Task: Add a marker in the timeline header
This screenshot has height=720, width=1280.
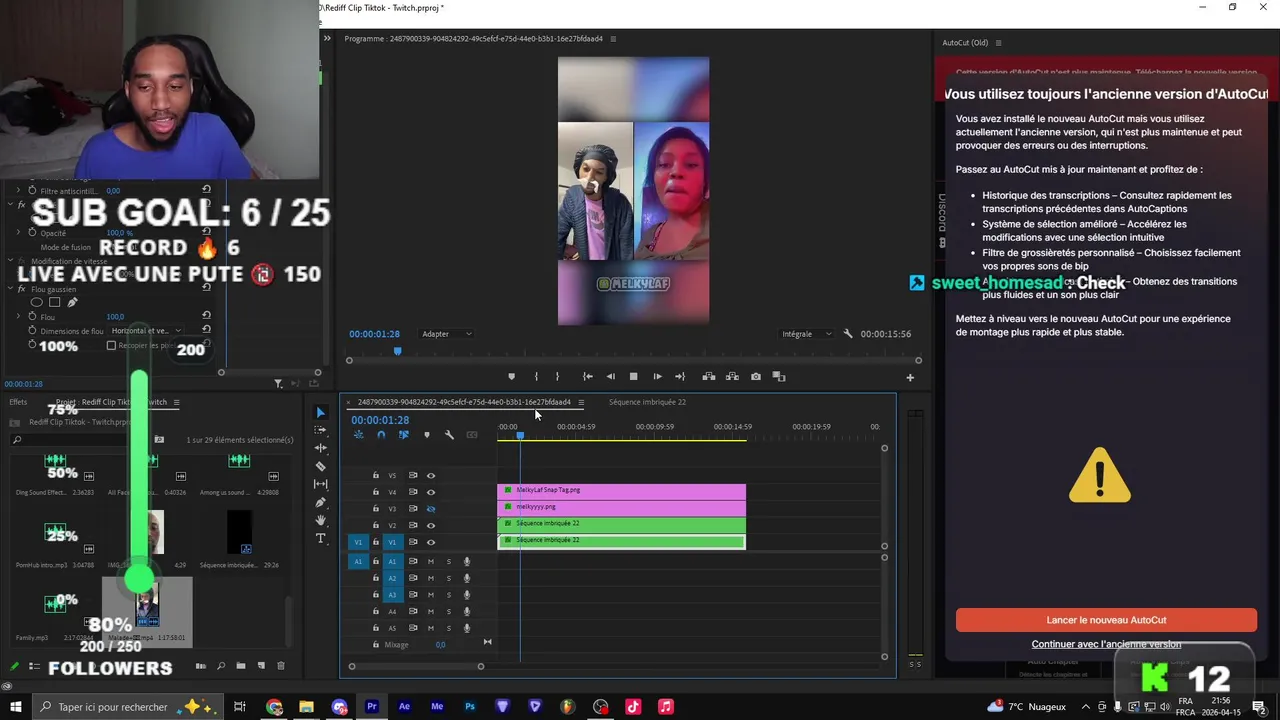Action: coord(427,435)
